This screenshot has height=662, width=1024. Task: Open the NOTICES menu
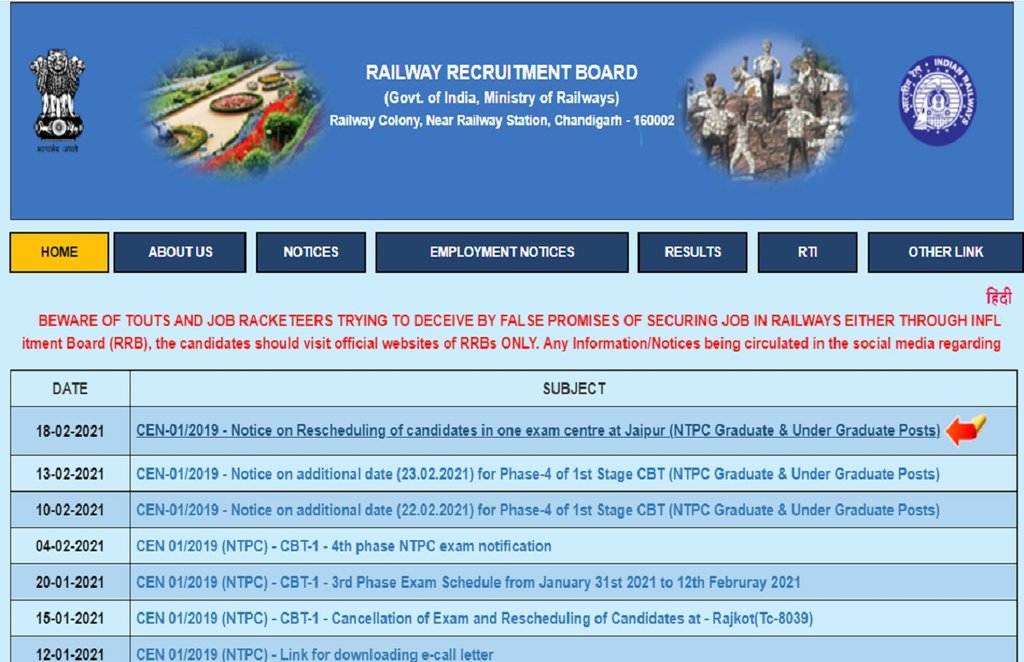point(311,252)
